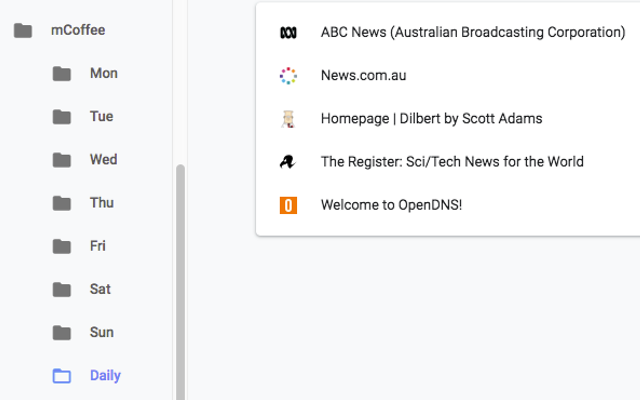Open the News.com.au bookmark
640x400 pixels.
point(363,75)
